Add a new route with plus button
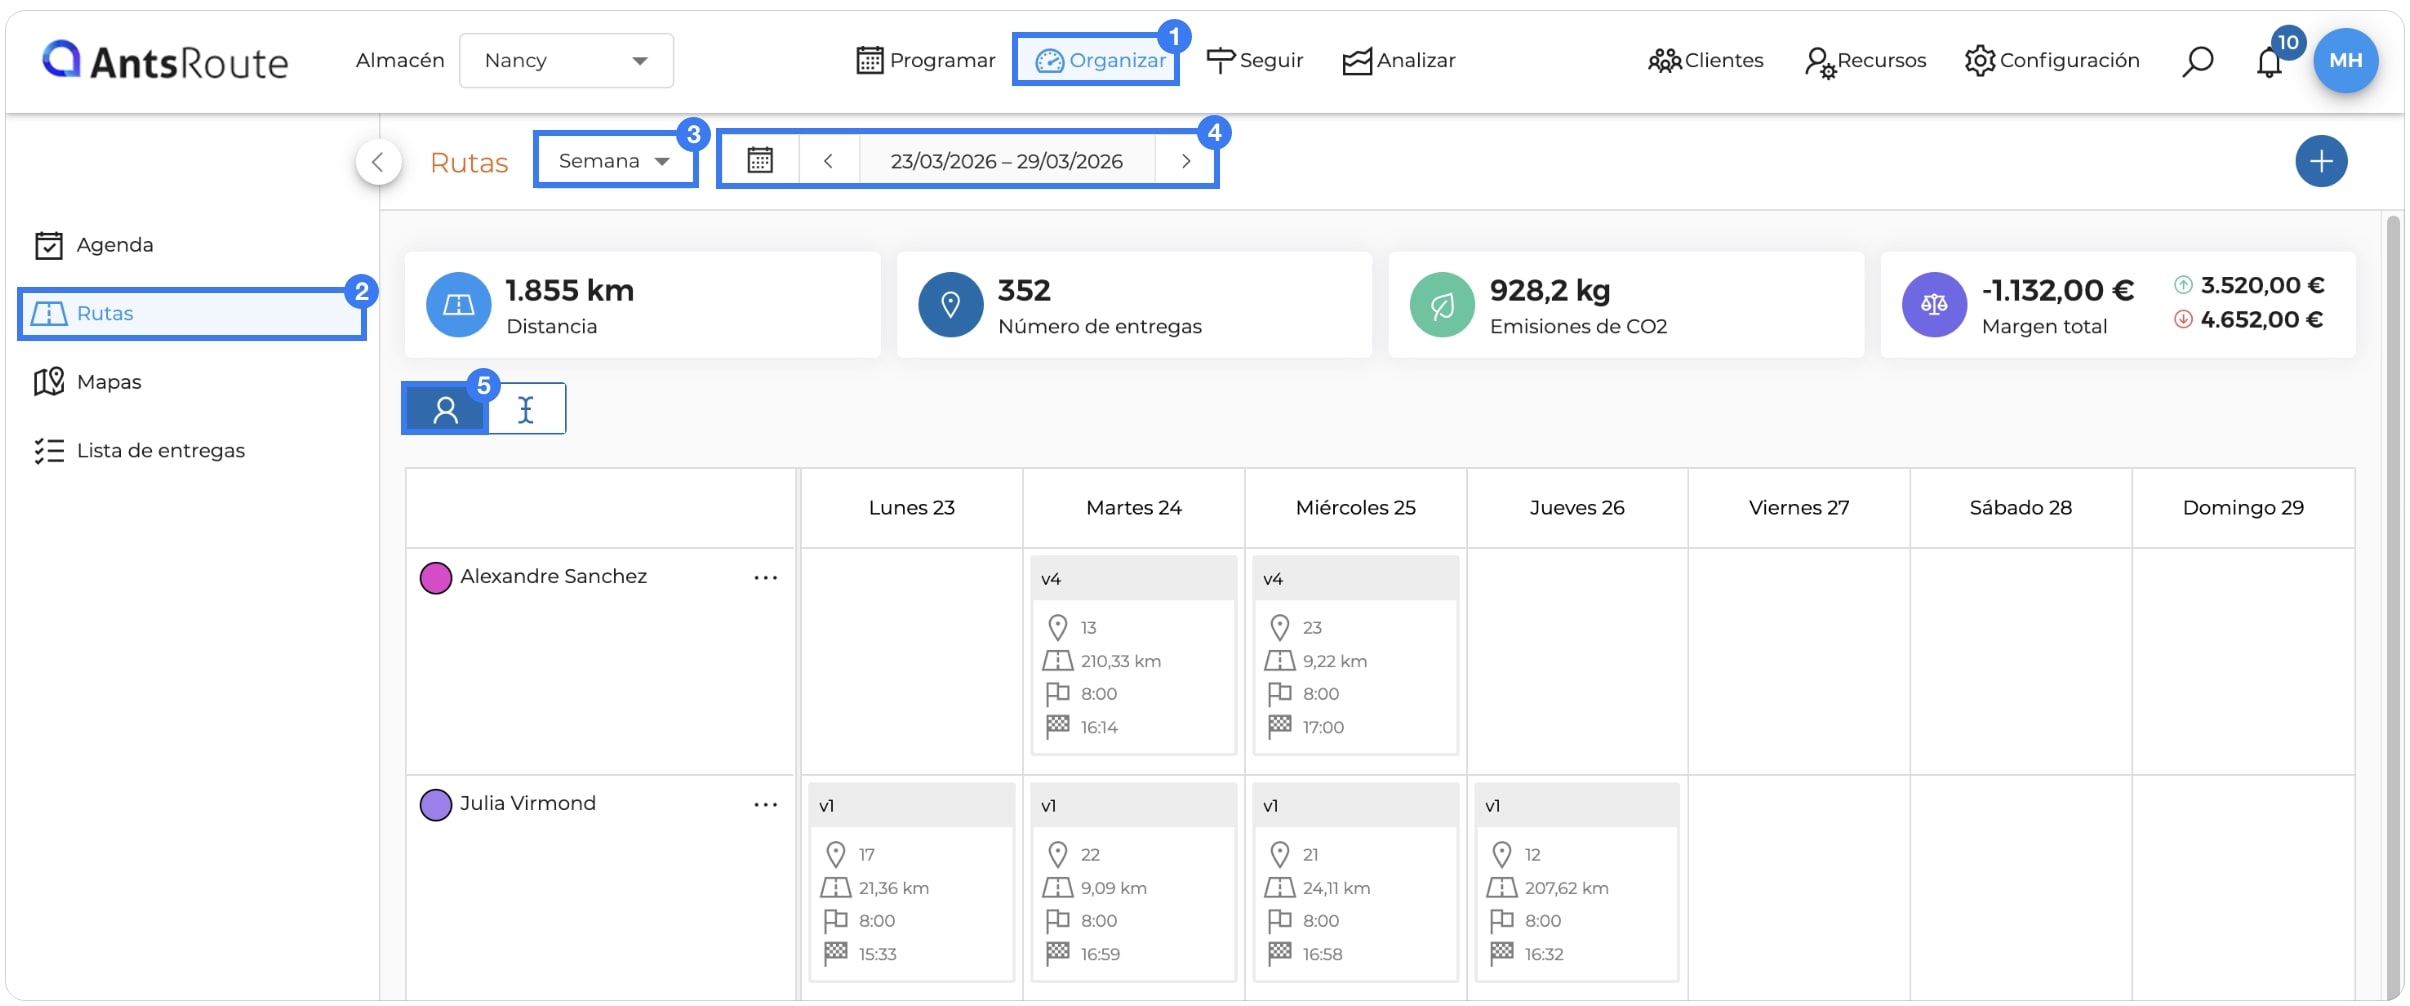The image size is (2410, 1006). [2321, 161]
